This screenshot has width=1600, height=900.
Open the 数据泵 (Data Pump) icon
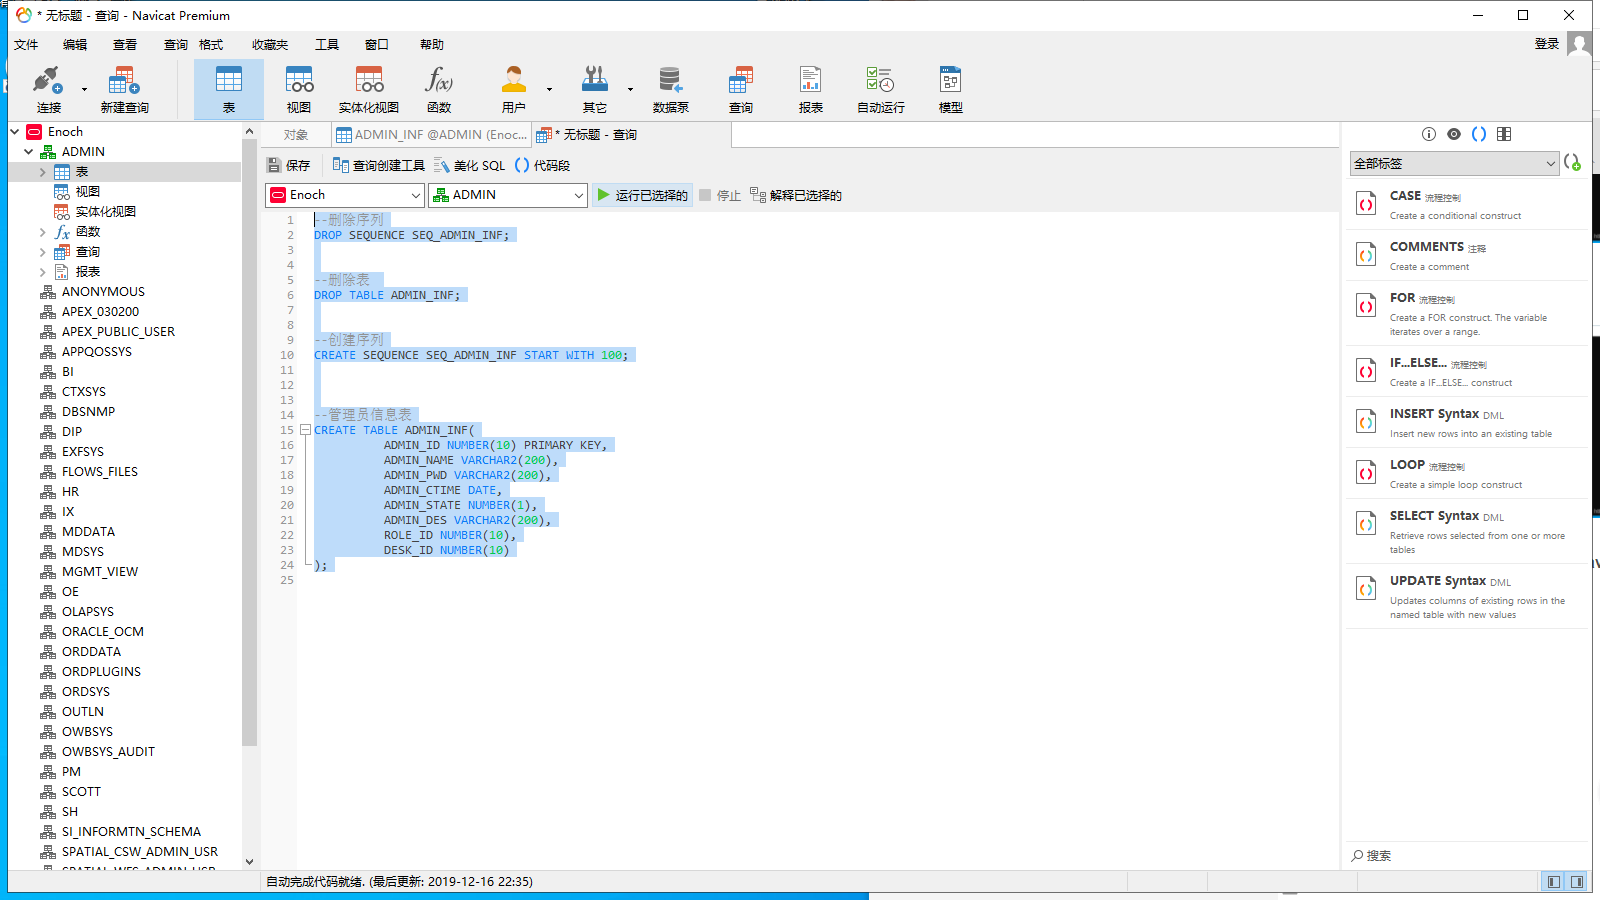click(x=670, y=89)
